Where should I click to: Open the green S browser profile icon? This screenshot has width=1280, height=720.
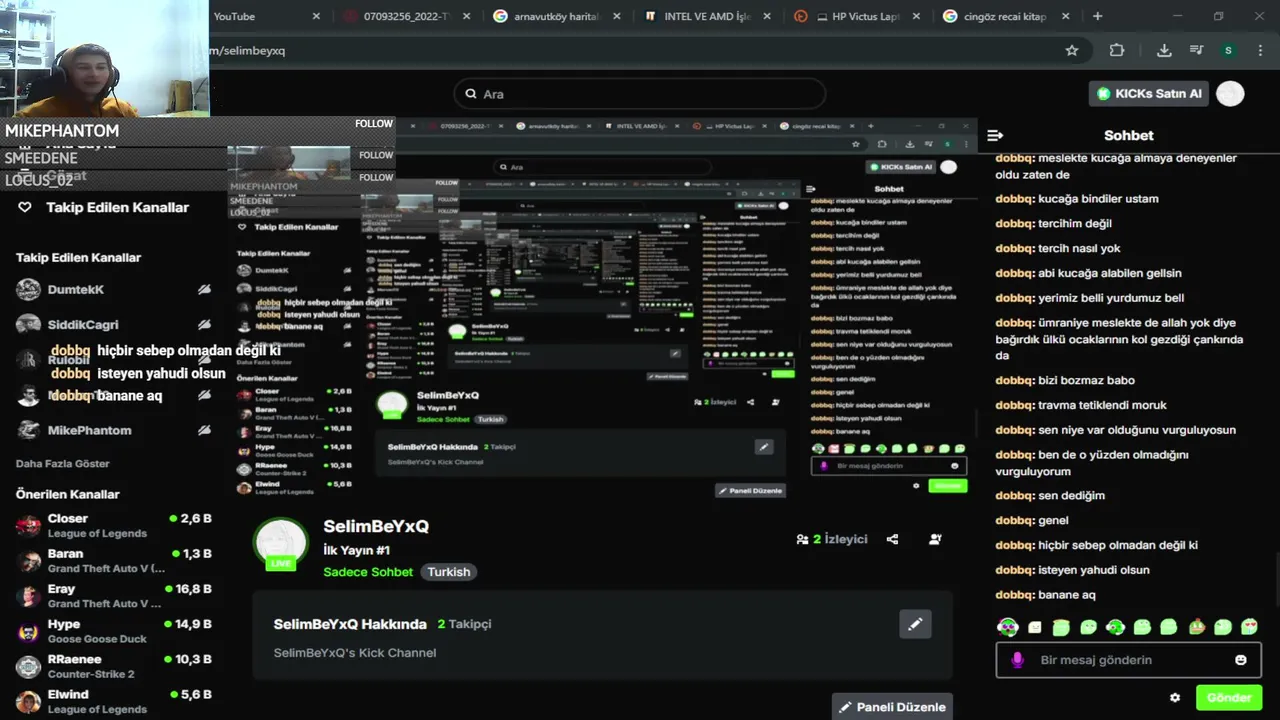point(1228,50)
